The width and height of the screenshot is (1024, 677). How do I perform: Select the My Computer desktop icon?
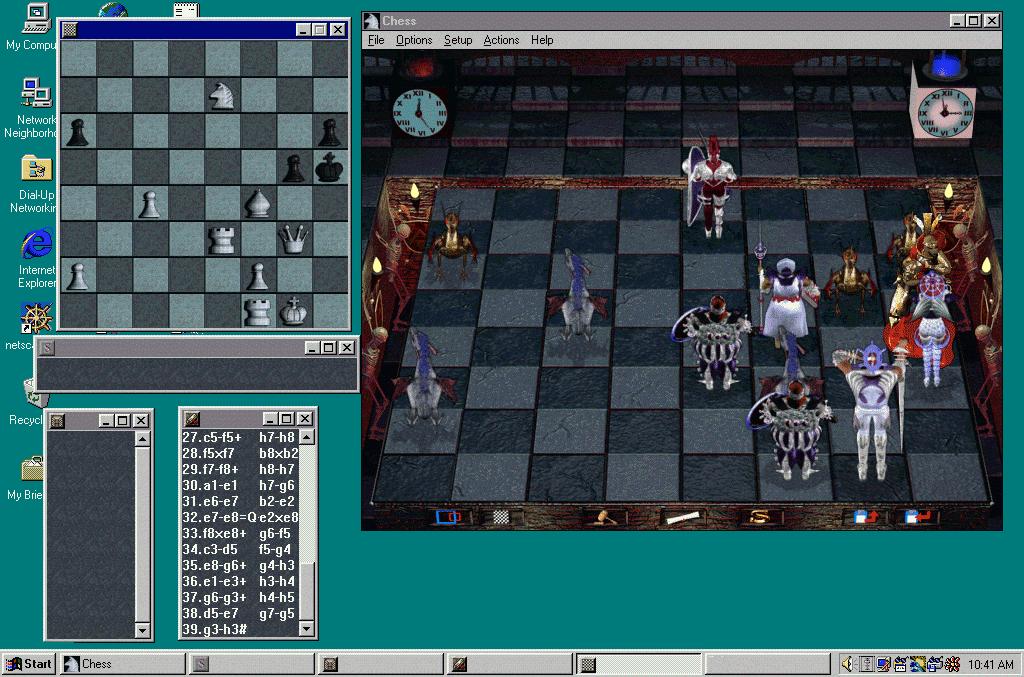tap(33, 27)
